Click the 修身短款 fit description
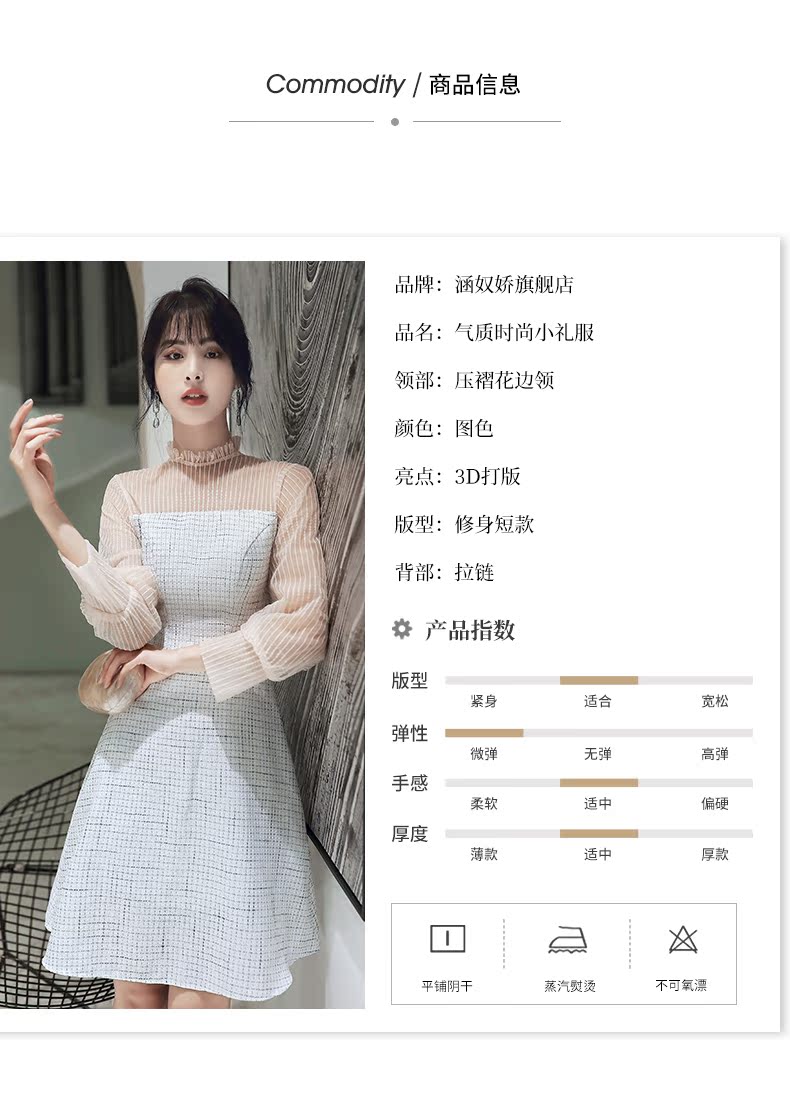This screenshot has width=790, height=1093. [494, 524]
